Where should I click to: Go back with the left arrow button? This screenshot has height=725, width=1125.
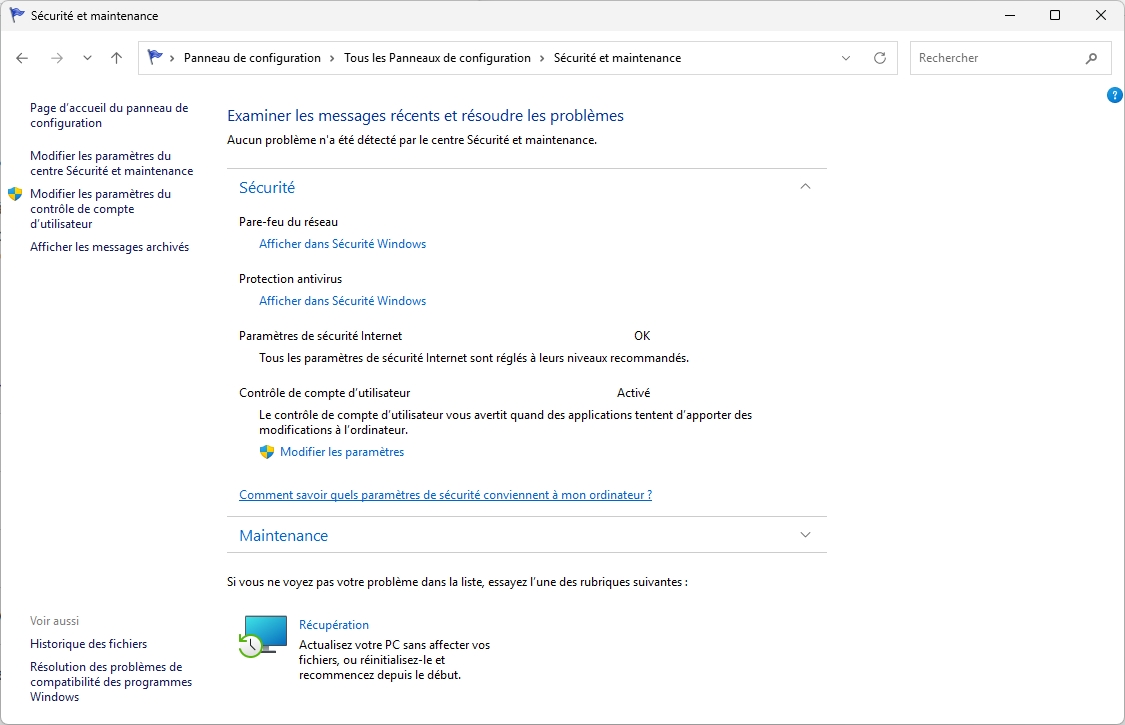tap(22, 58)
